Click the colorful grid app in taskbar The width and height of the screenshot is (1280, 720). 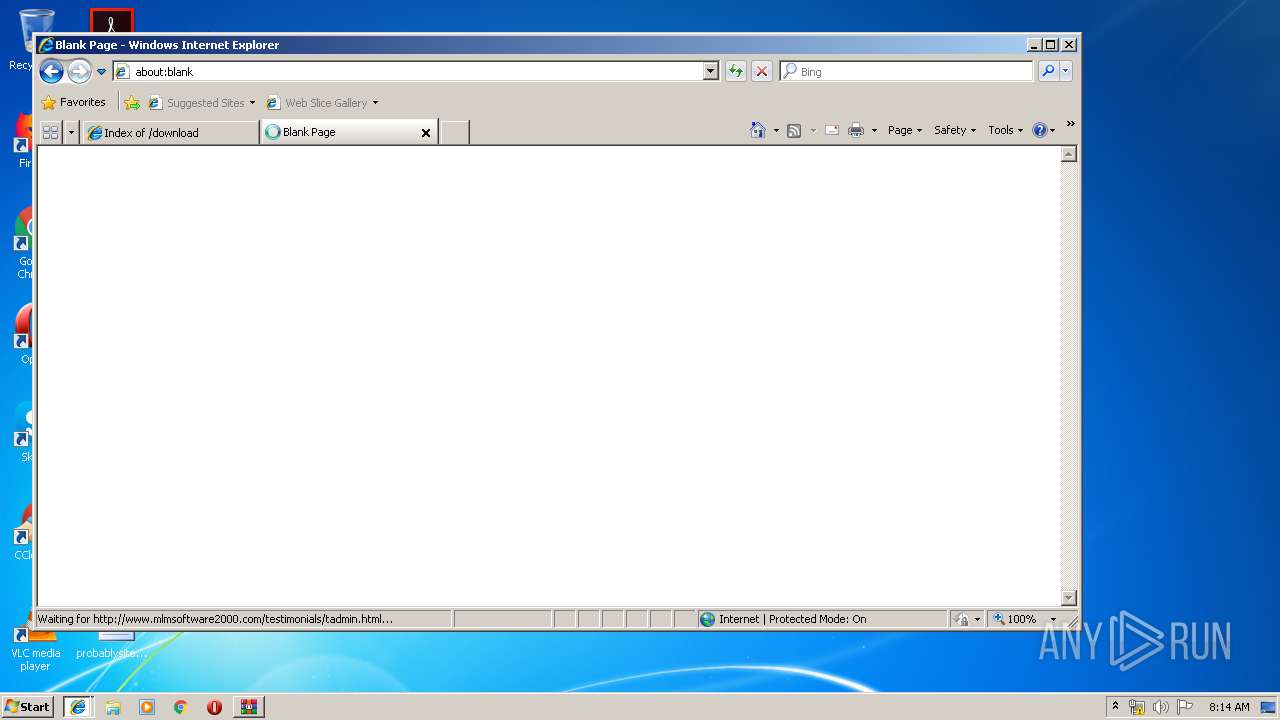click(249, 707)
